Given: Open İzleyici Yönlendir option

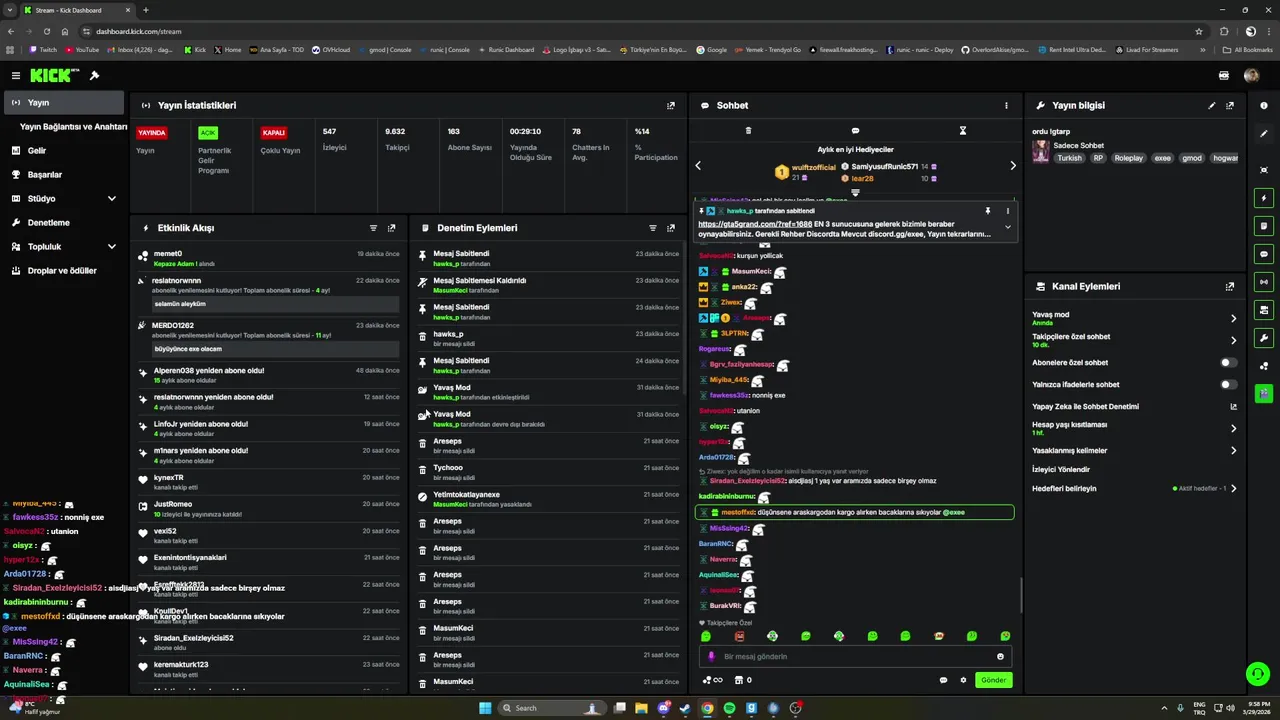Looking at the screenshot, I should [x=1061, y=469].
